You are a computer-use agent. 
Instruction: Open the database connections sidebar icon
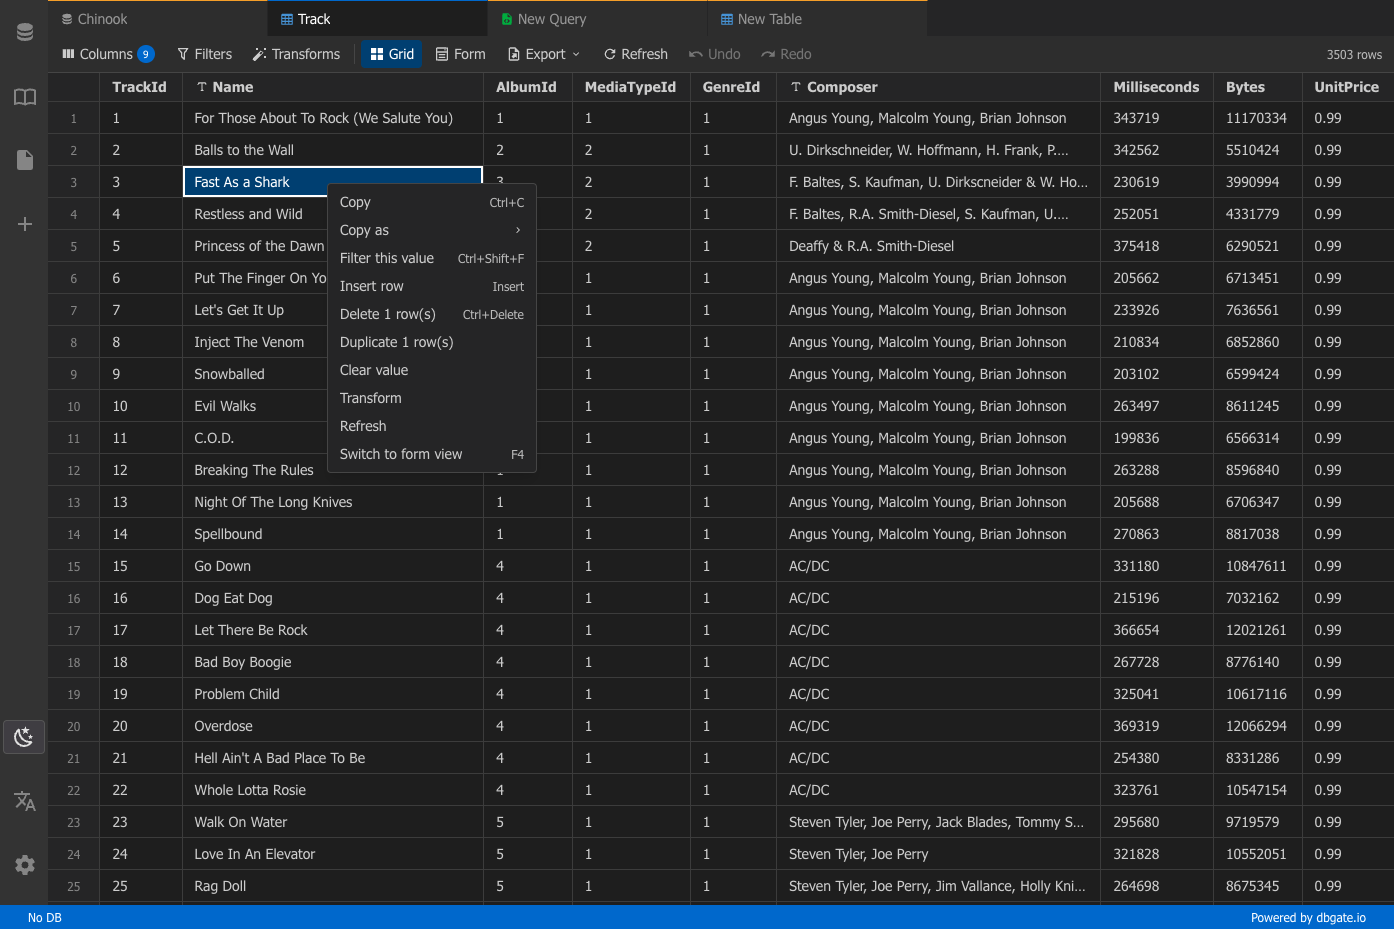pyautogui.click(x=25, y=33)
